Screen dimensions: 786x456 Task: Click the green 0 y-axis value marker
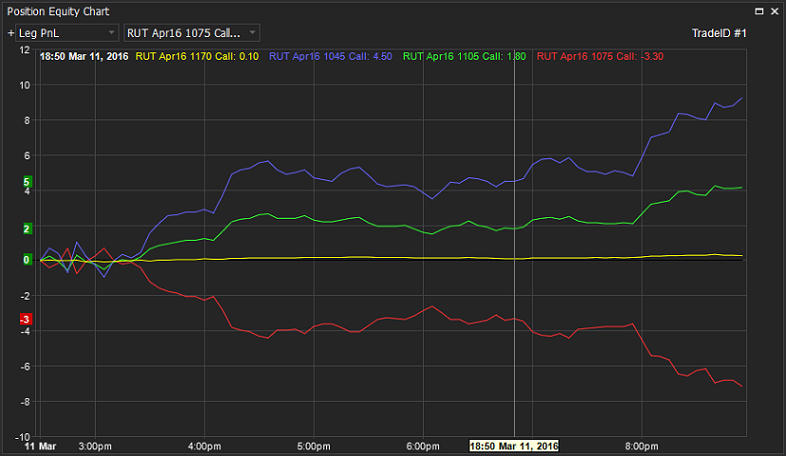[27, 260]
